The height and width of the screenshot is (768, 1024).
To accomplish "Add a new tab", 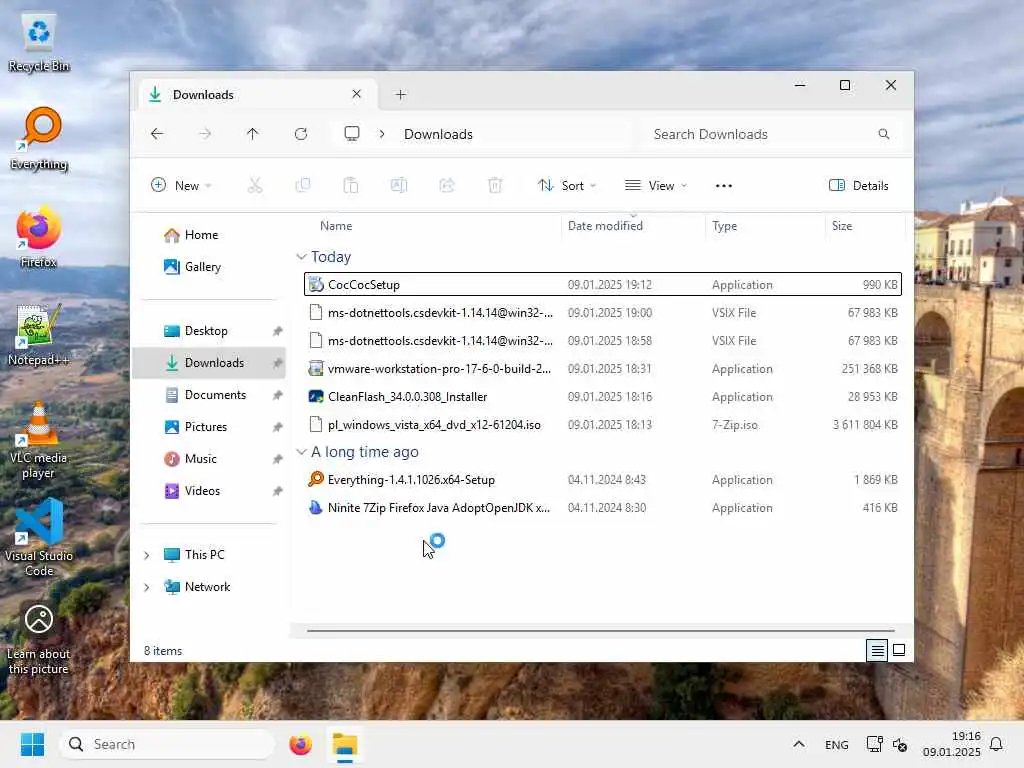I will tap(401, 95).
